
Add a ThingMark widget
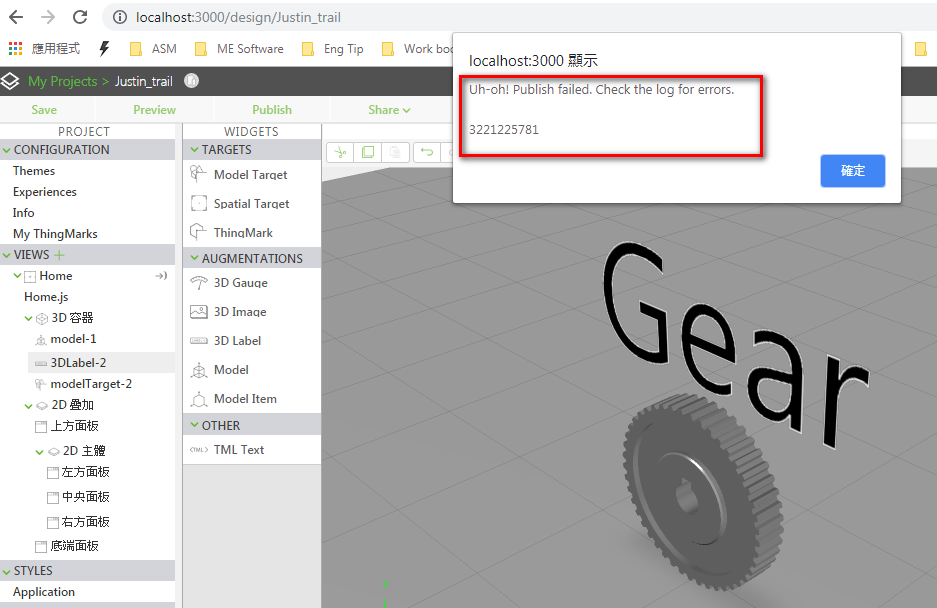(241, 231)
